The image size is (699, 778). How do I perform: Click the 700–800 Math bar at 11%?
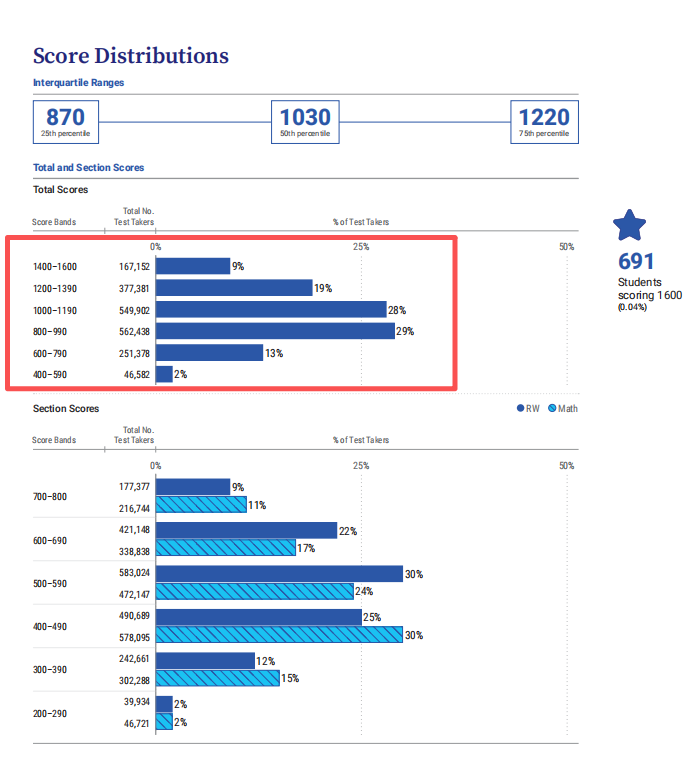pos(201,505)
